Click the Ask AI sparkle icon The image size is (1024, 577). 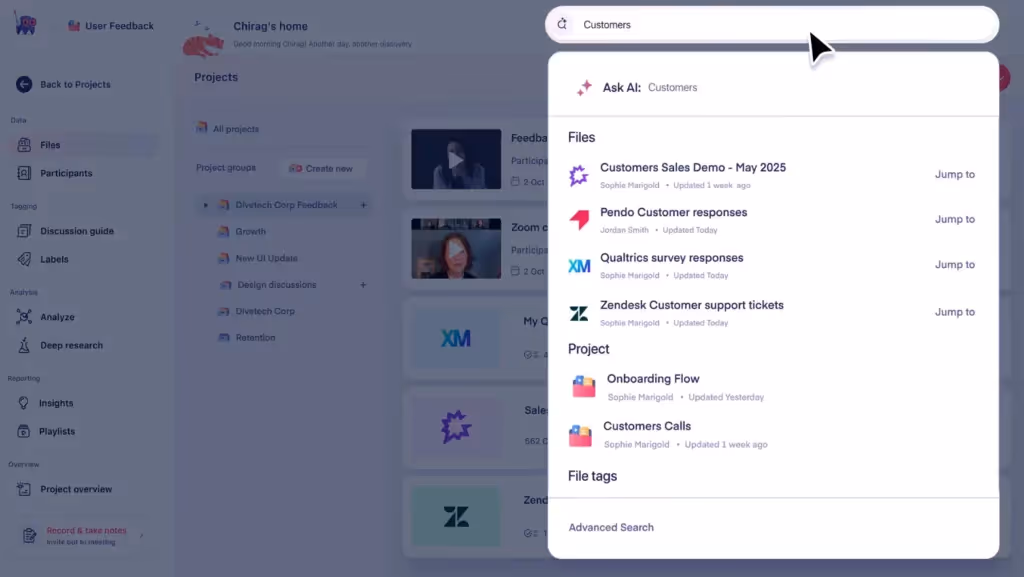pyautogui.click(x=585, y=87)
